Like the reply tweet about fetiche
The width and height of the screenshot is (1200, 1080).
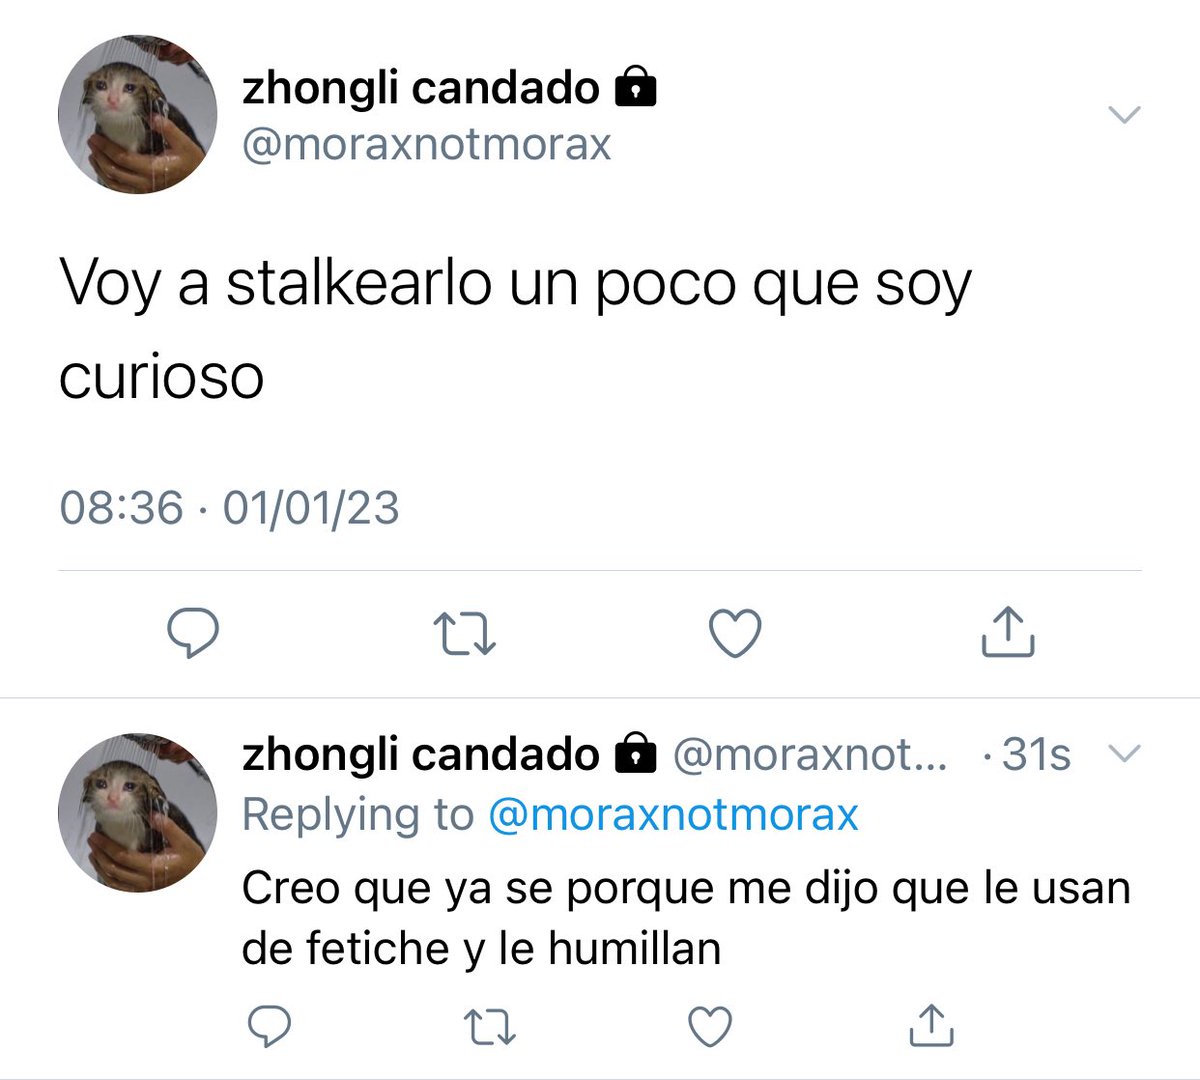point(711,1027)
